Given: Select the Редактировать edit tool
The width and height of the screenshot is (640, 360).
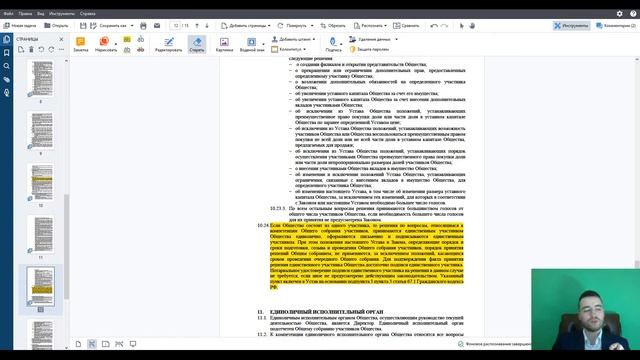Looking at the screenshot, I should point(169,44).
